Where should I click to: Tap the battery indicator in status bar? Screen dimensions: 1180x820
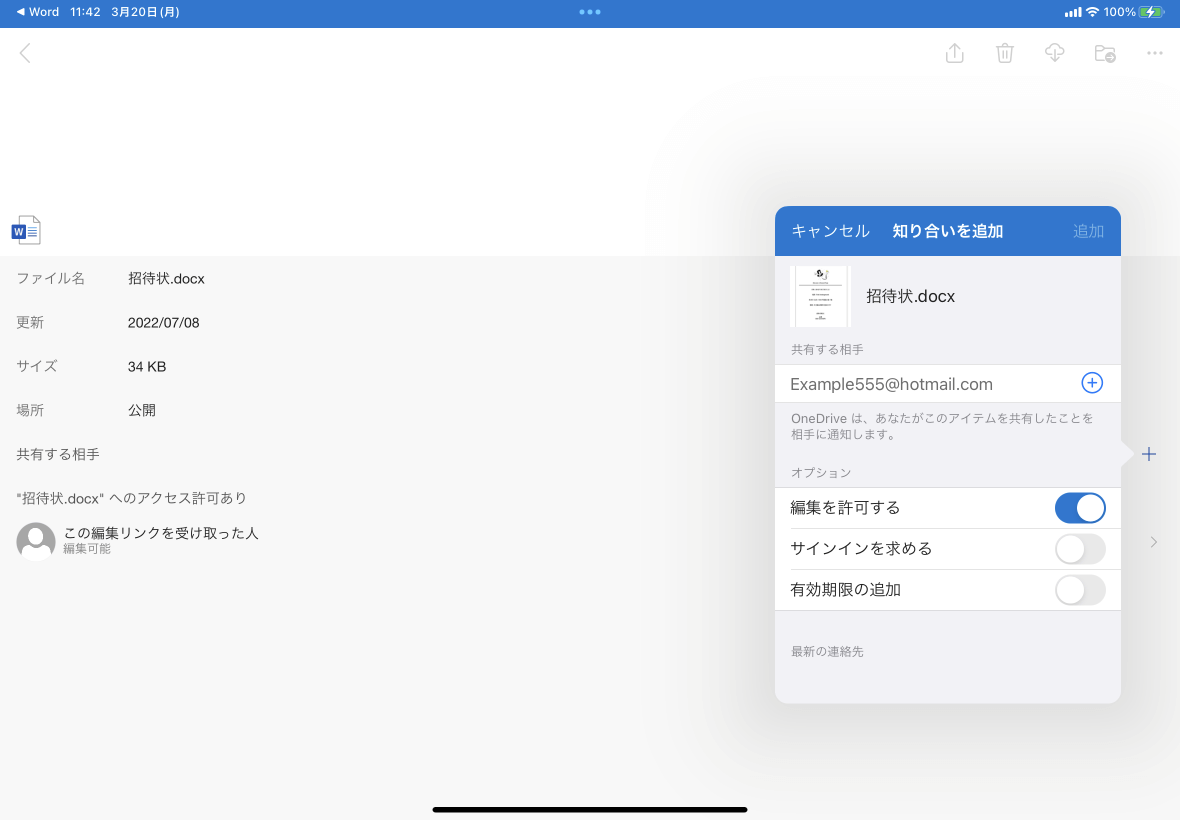point(1151,12)
